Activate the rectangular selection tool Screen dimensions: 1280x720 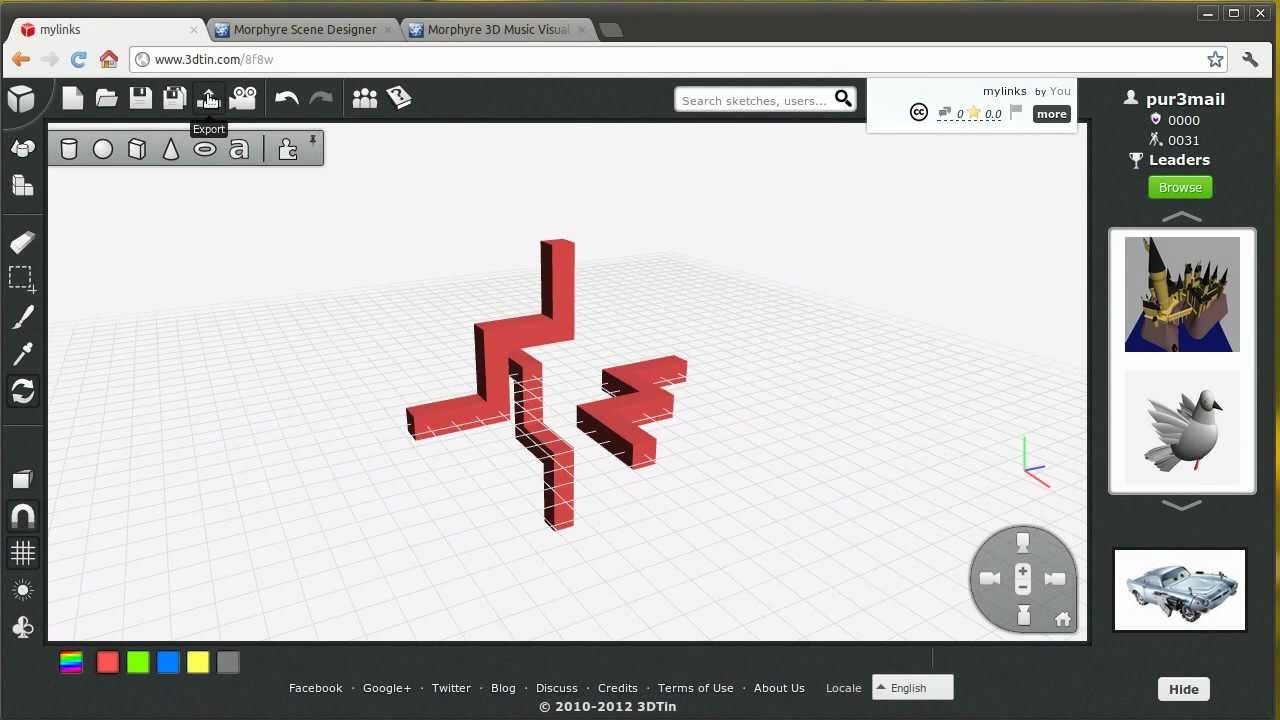coord(22,278)
